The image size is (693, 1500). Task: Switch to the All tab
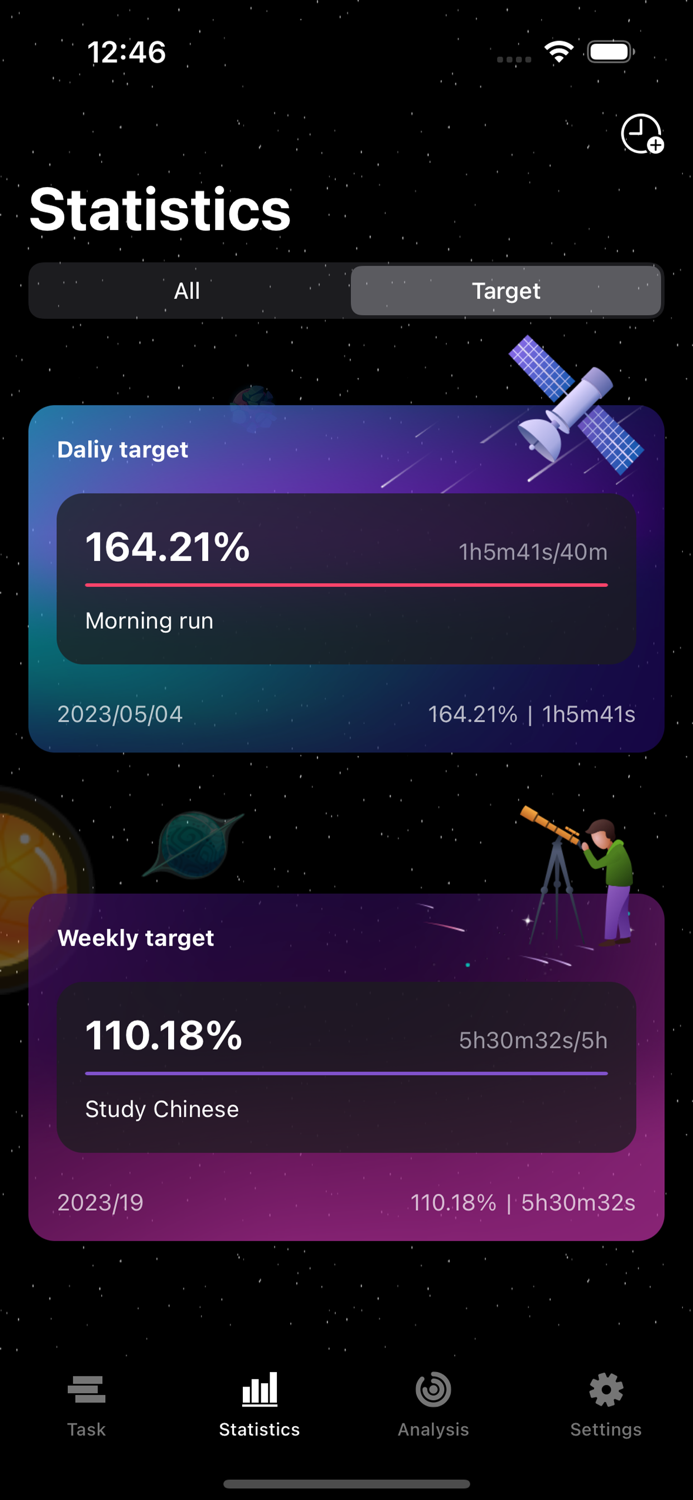187,291
